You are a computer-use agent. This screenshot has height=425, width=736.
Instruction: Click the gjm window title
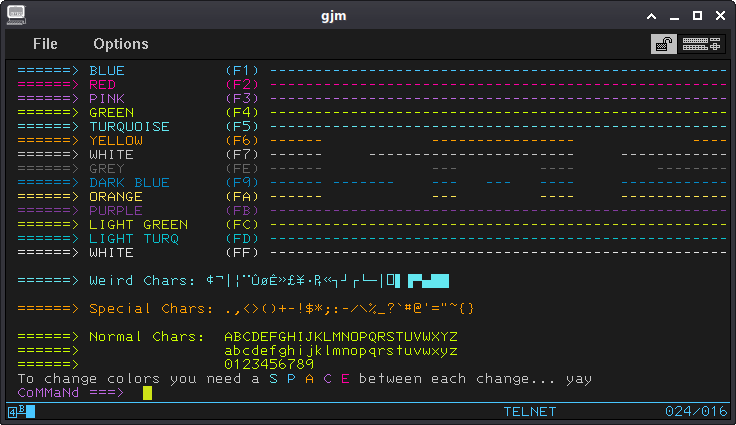tap(334, 16)
